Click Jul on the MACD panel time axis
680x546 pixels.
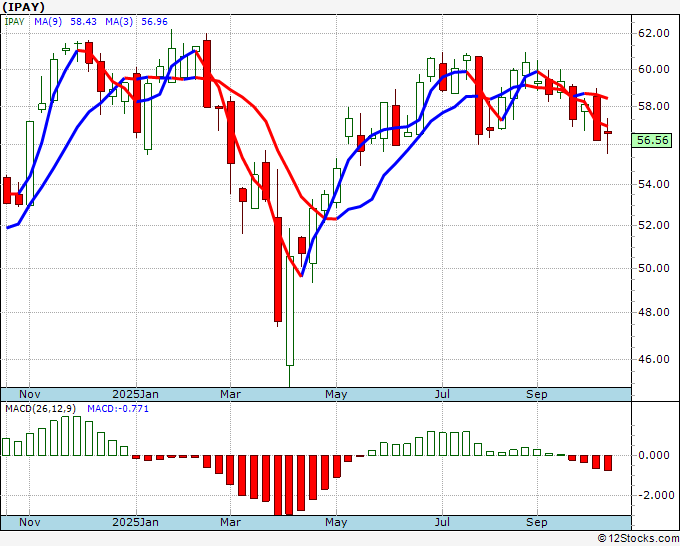pyautogui.click(x=442, y=522)
